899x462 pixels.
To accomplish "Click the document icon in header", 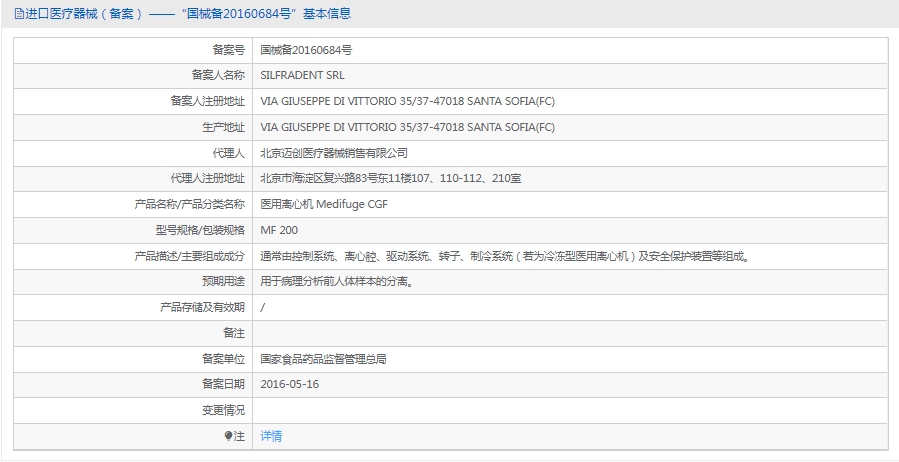I will [19, 14].
